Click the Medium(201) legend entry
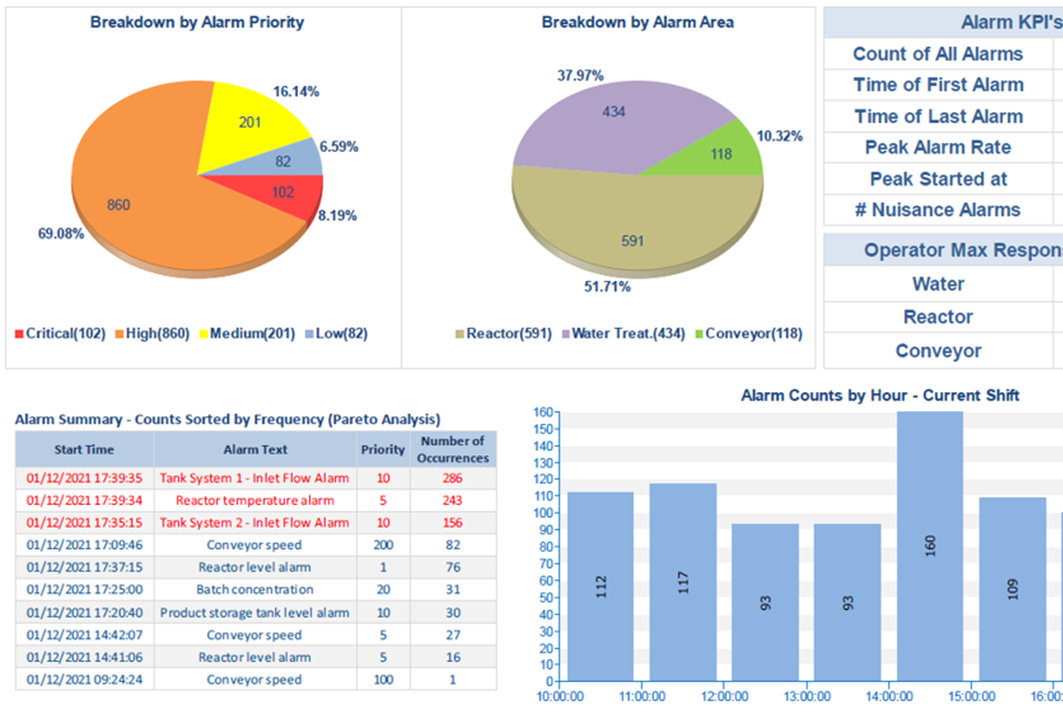 point(247,334)
